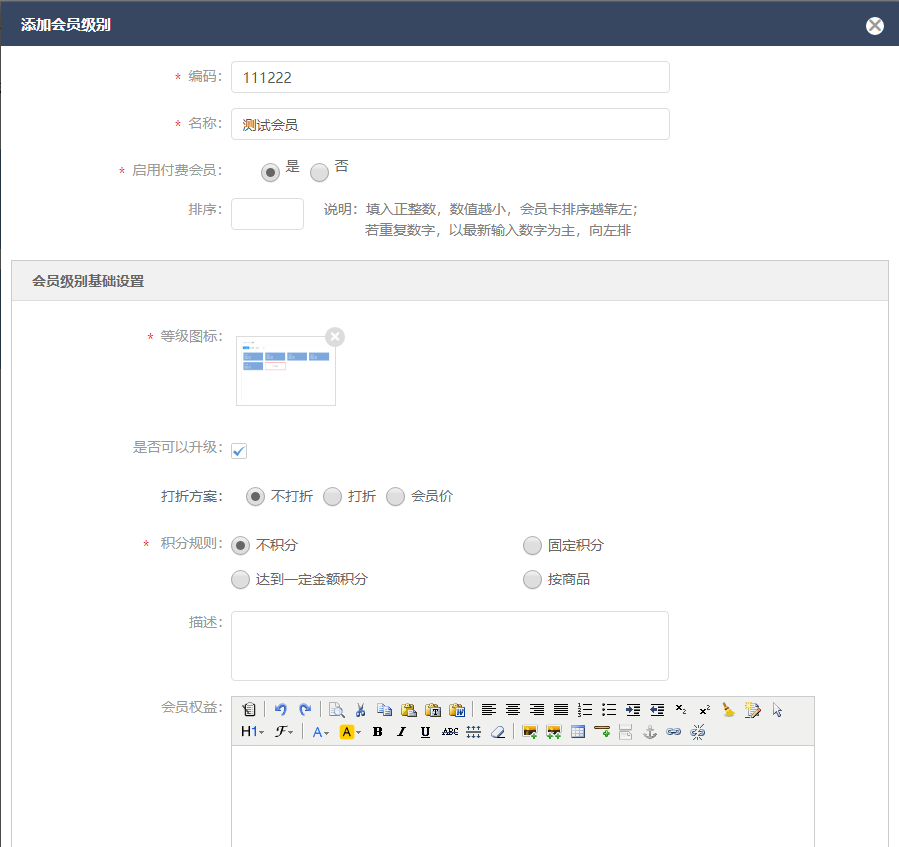Align text right in editor
899x847 pixels.
[x=537, y=710]
